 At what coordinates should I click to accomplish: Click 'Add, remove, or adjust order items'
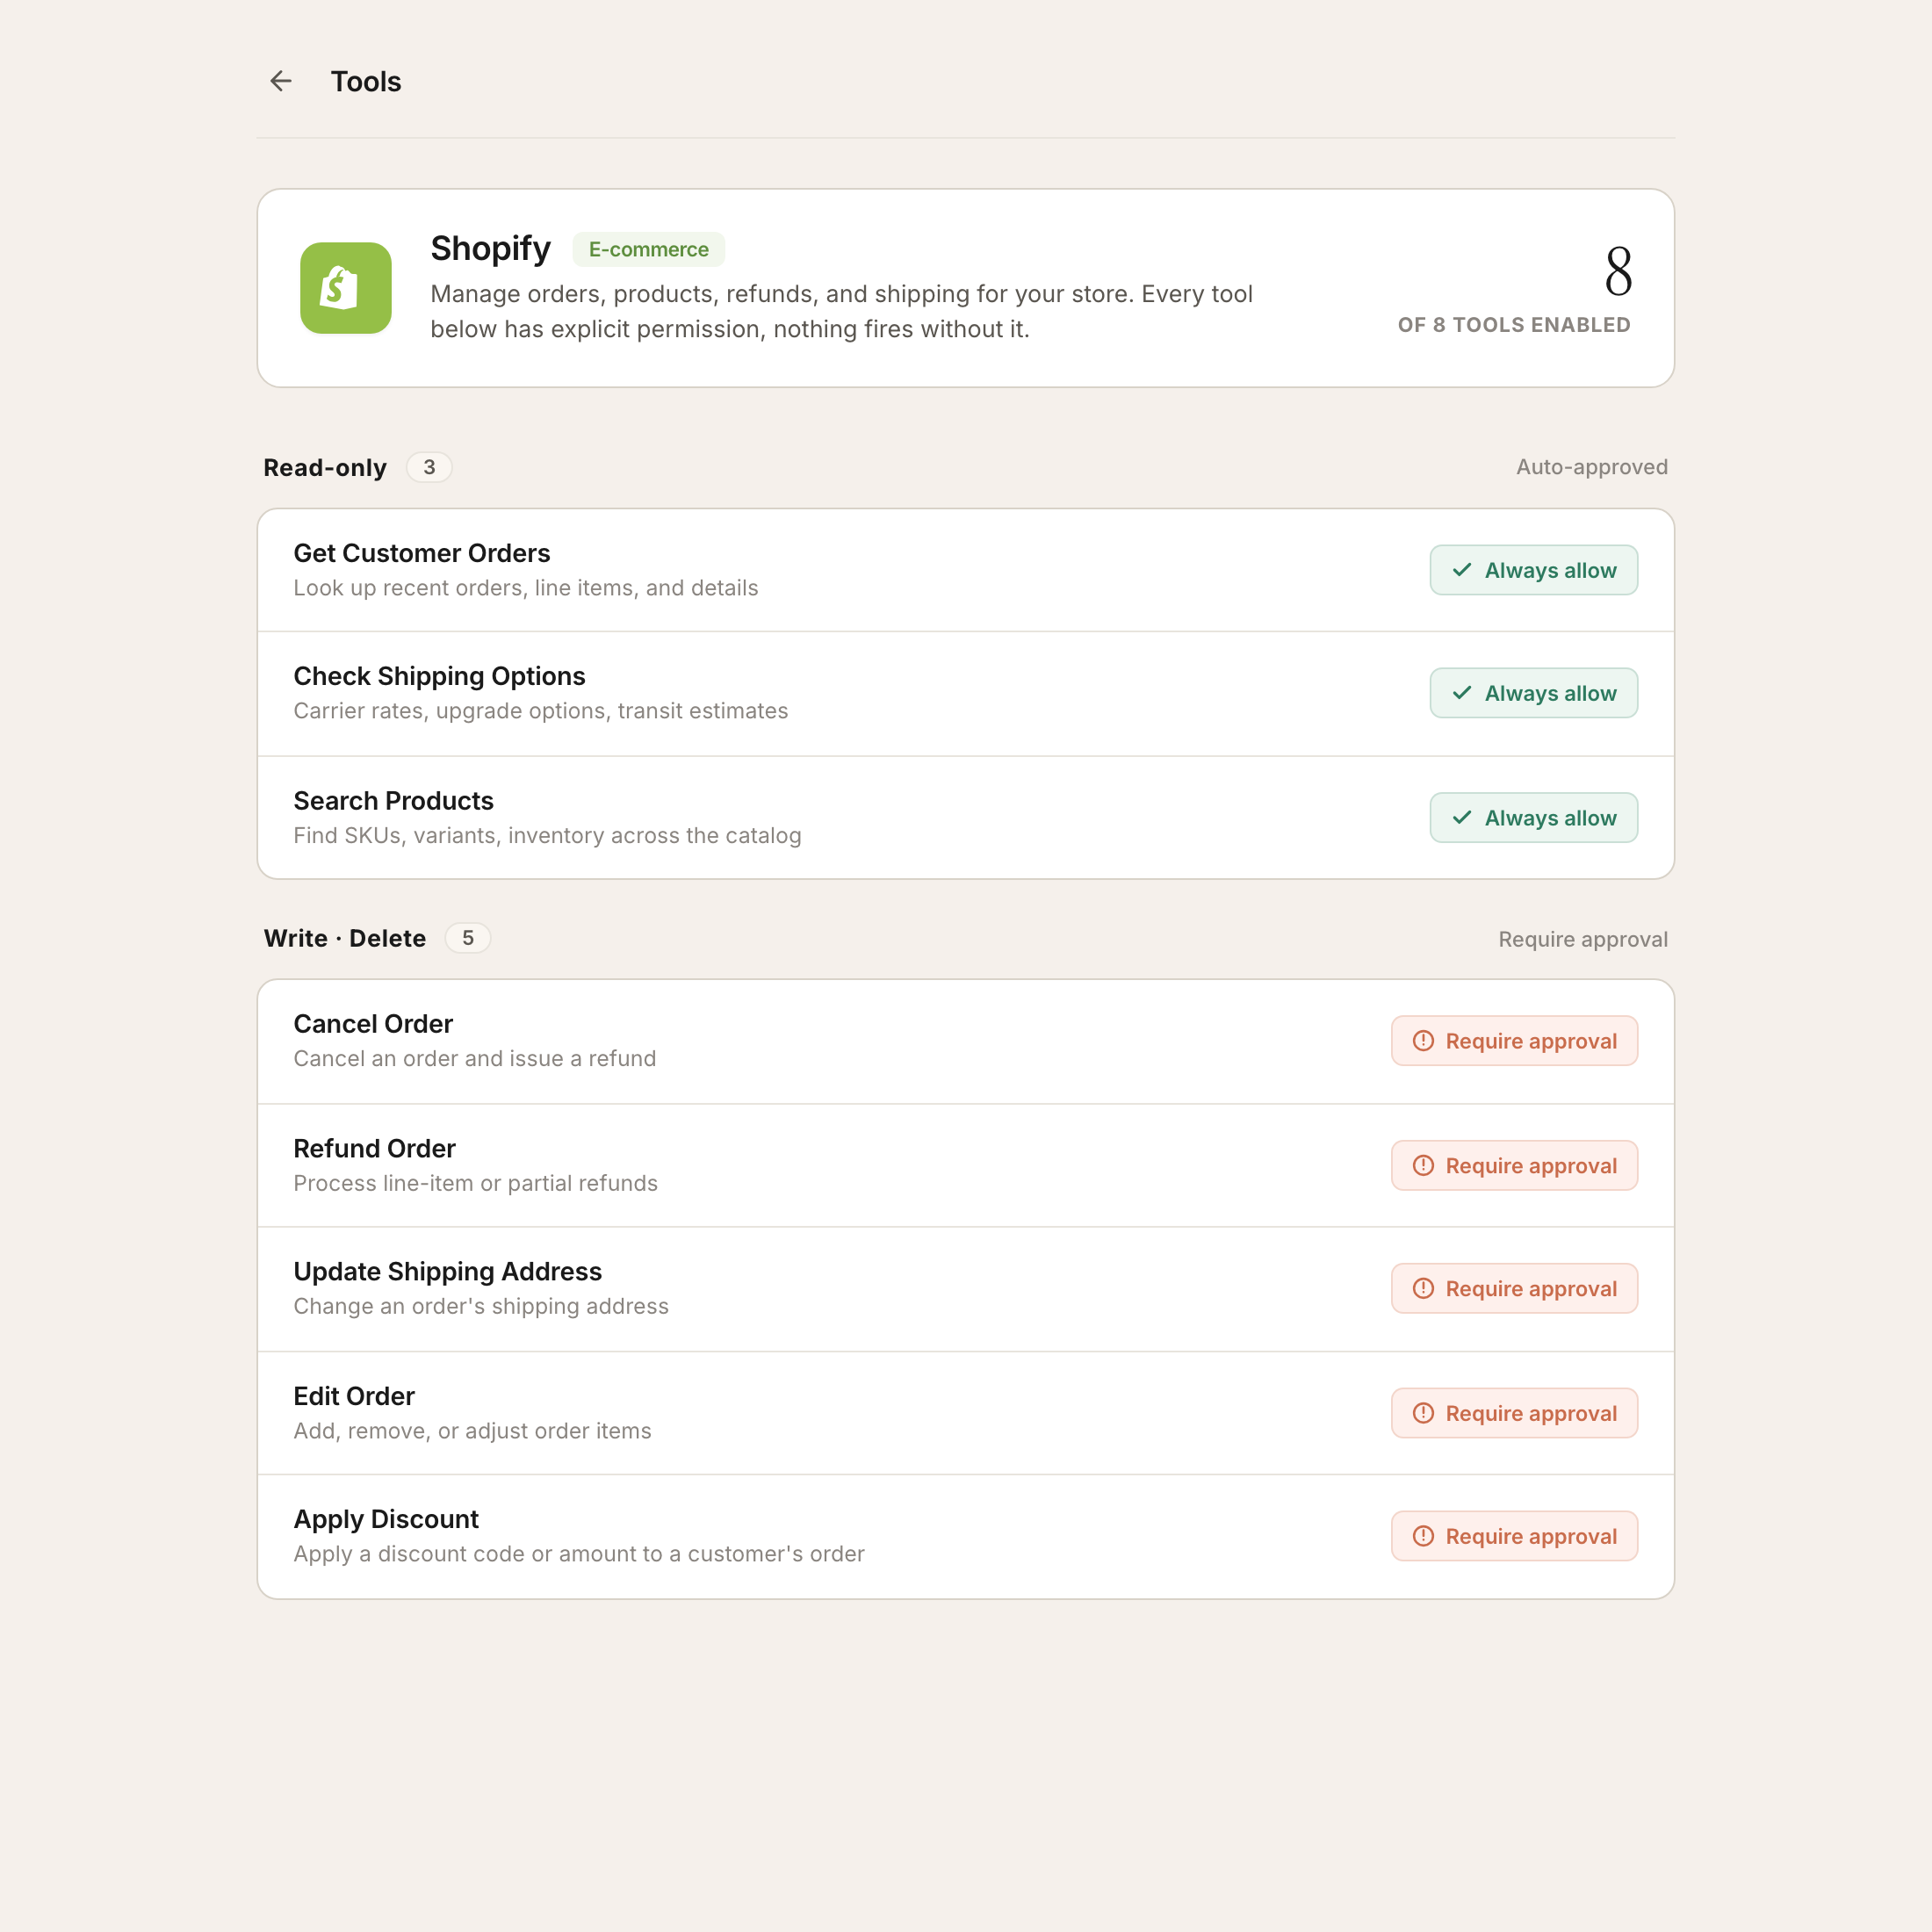(472, 1431)
